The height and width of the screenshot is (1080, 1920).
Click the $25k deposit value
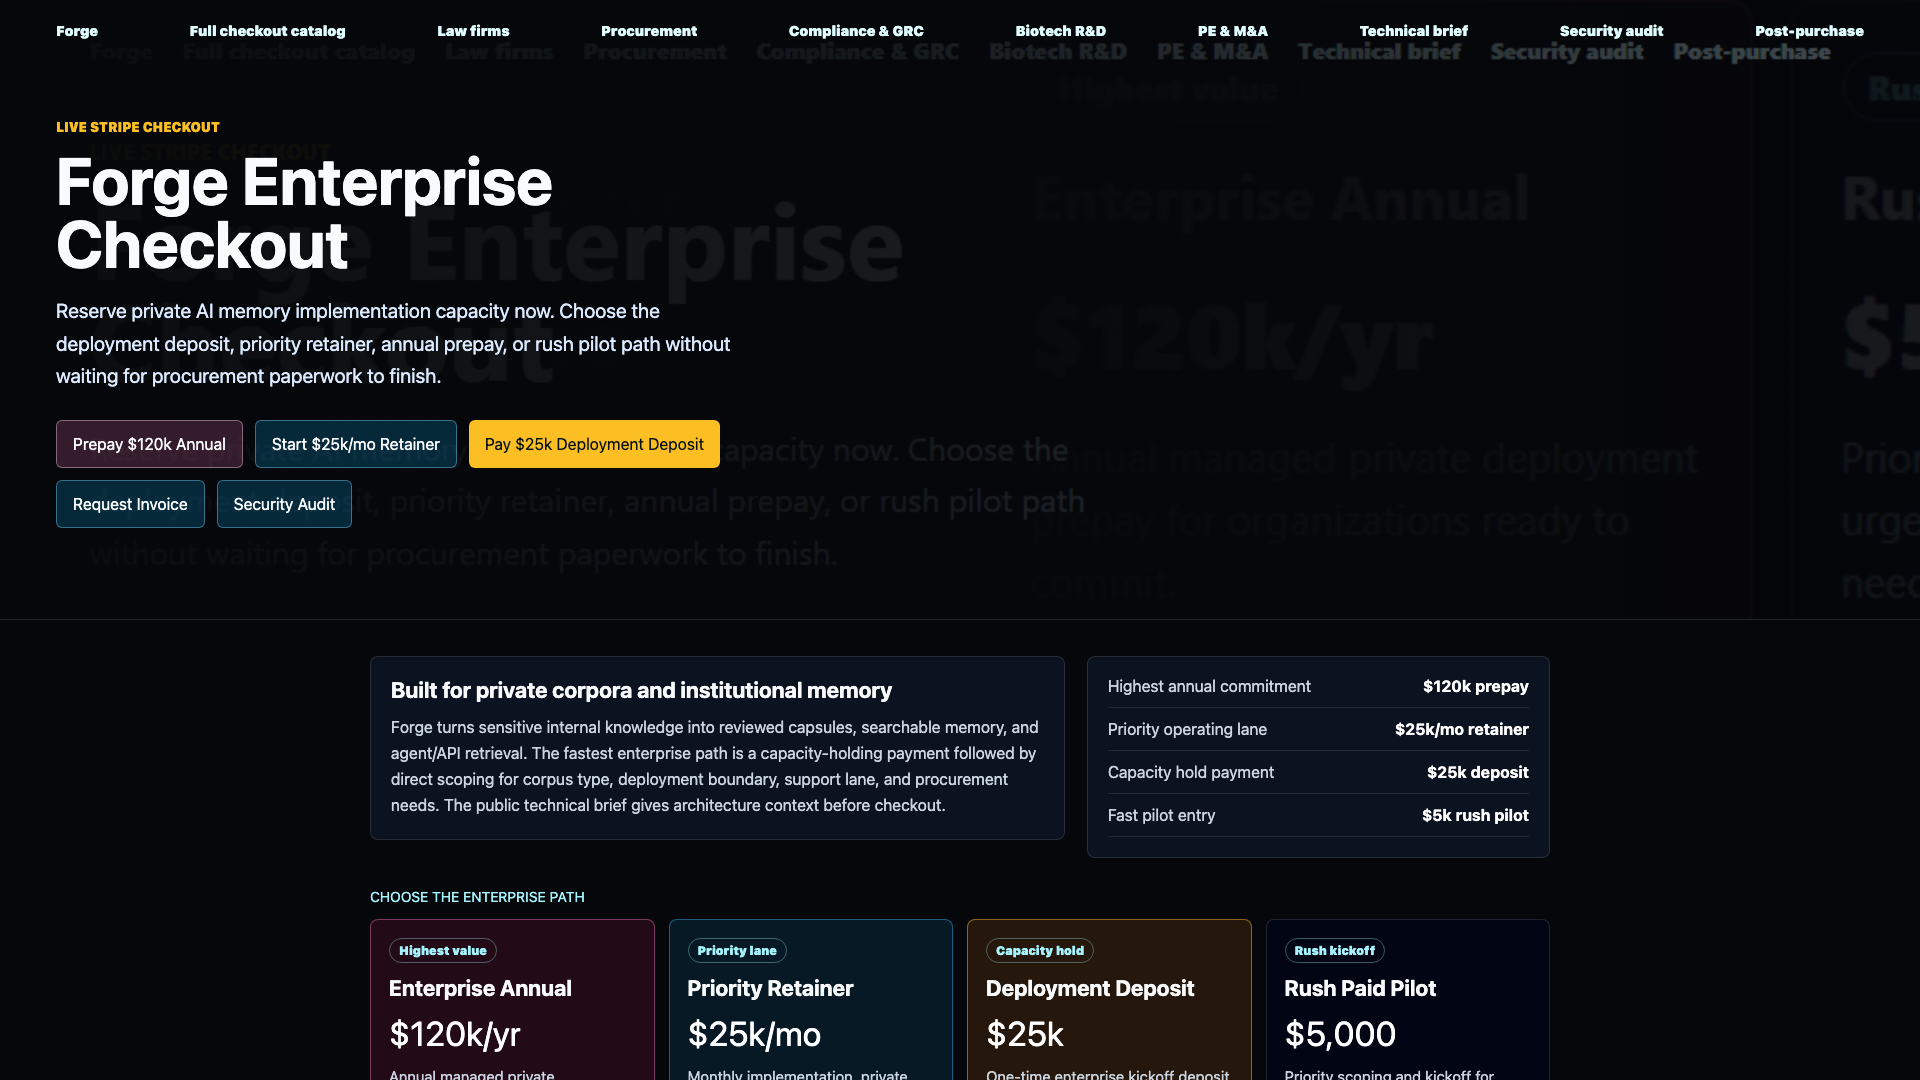[x=1478, y=772]
